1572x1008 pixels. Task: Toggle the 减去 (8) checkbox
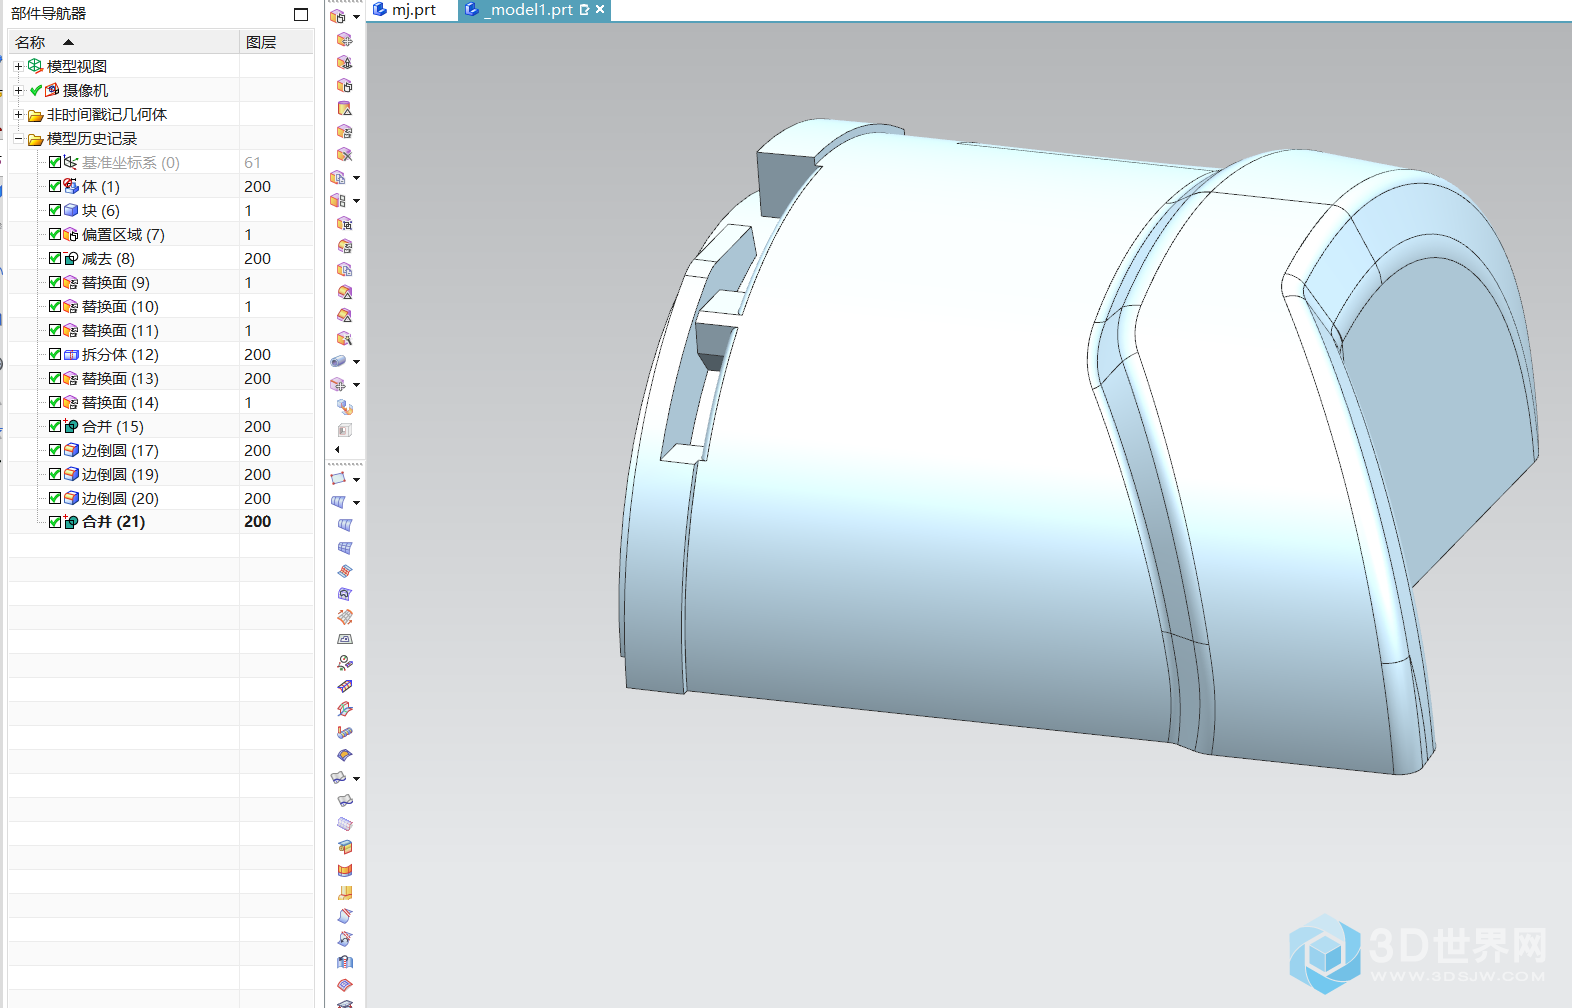(x=55, y=258)
